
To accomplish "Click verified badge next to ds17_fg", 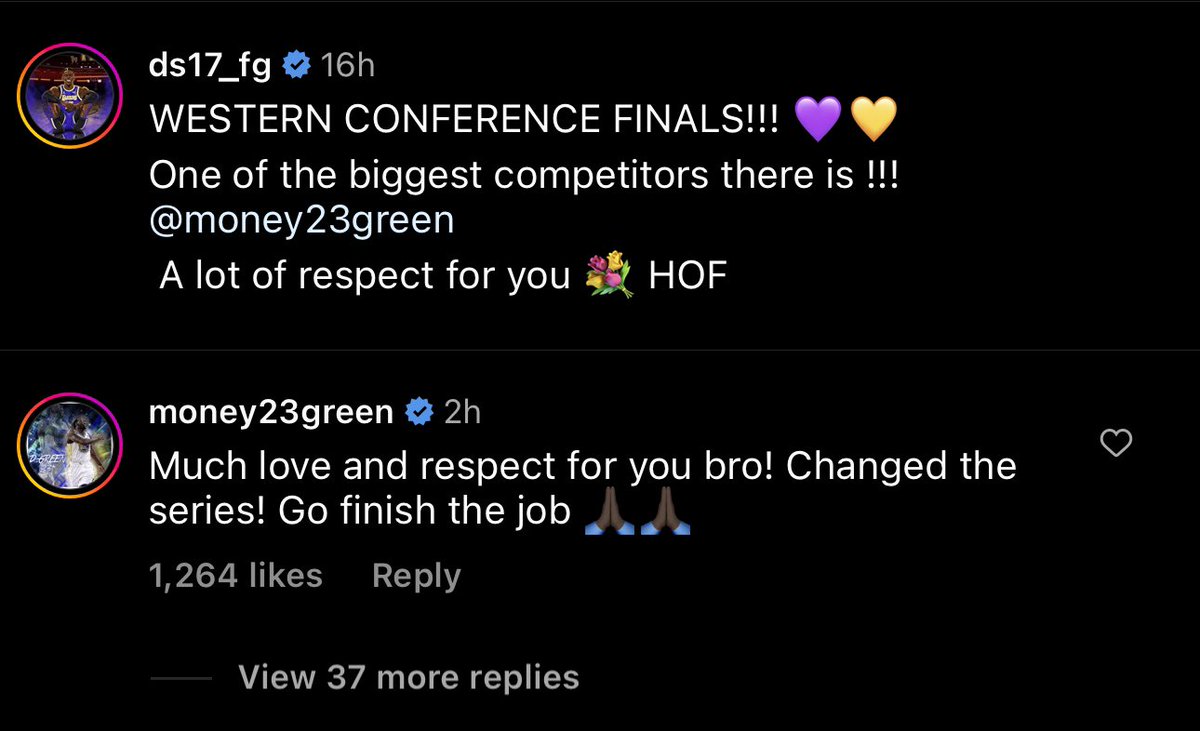I will coord(295,67).
